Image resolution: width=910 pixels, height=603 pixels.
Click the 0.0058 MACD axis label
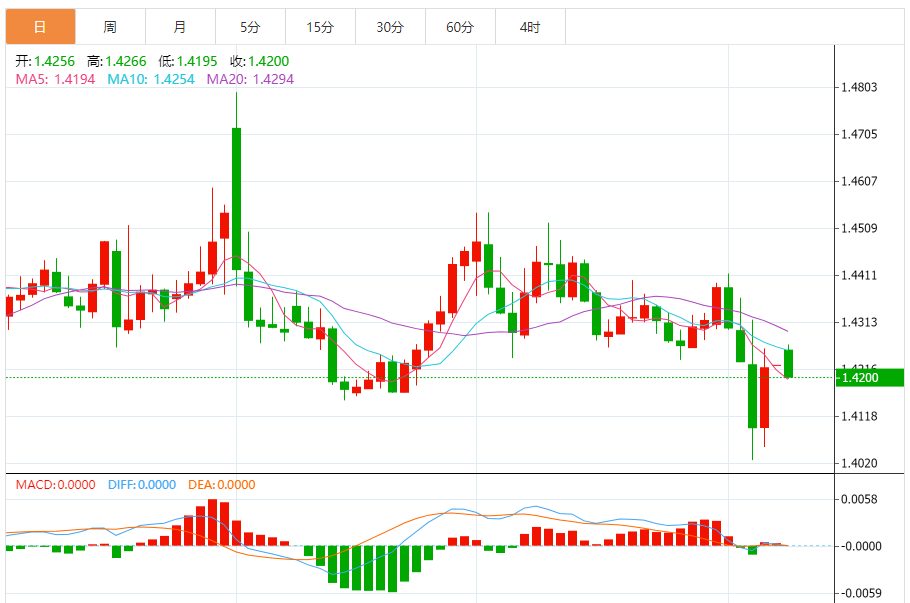tap(860, 500)
